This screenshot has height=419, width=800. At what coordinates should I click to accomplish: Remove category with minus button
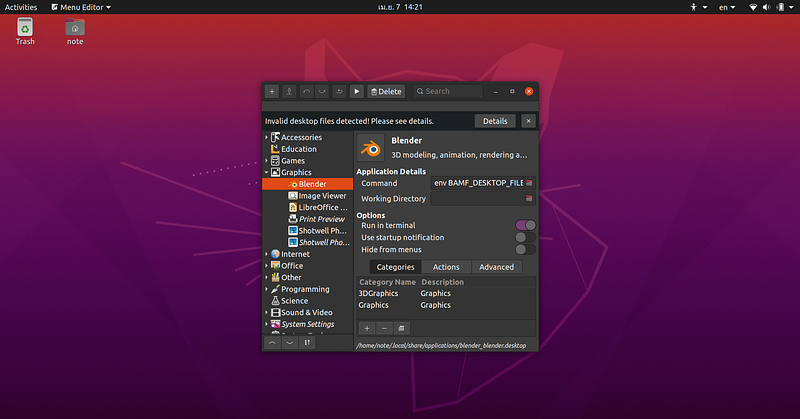pyautogui.click(x=384, y=328)
